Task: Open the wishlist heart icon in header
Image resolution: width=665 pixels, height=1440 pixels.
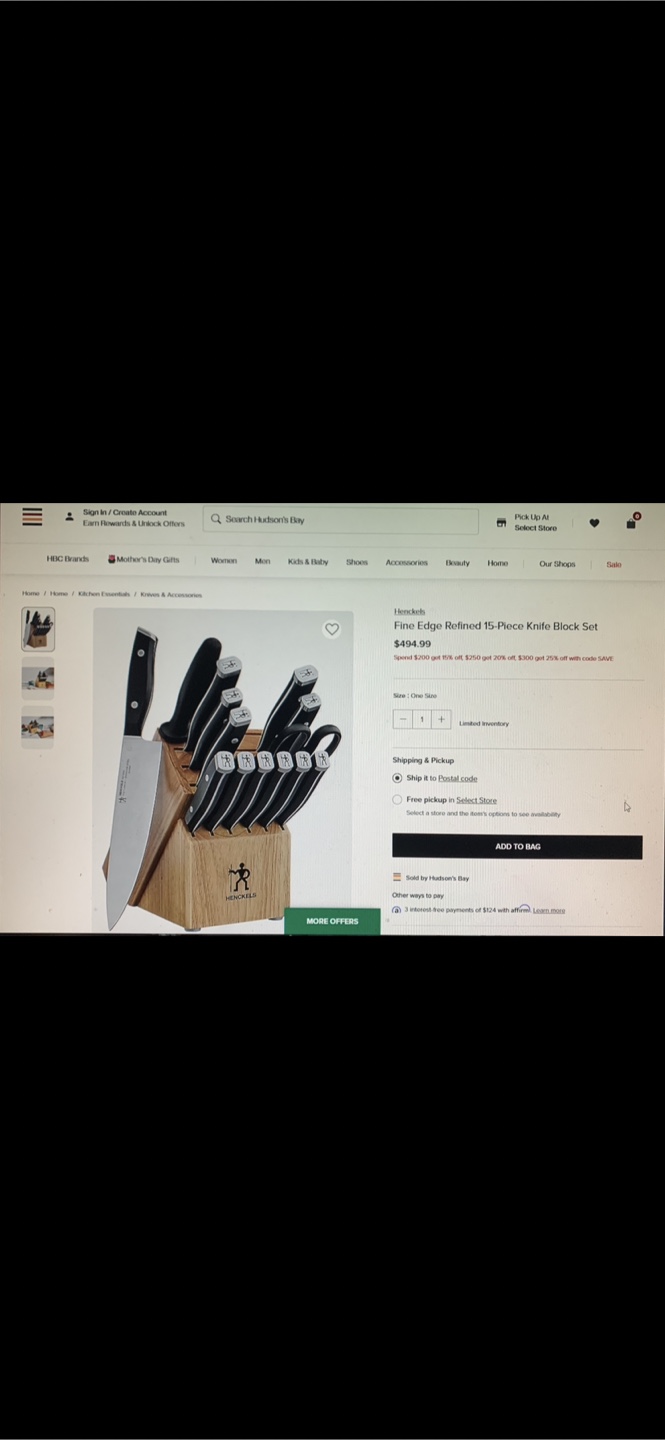Action: [x=594, y=523]
